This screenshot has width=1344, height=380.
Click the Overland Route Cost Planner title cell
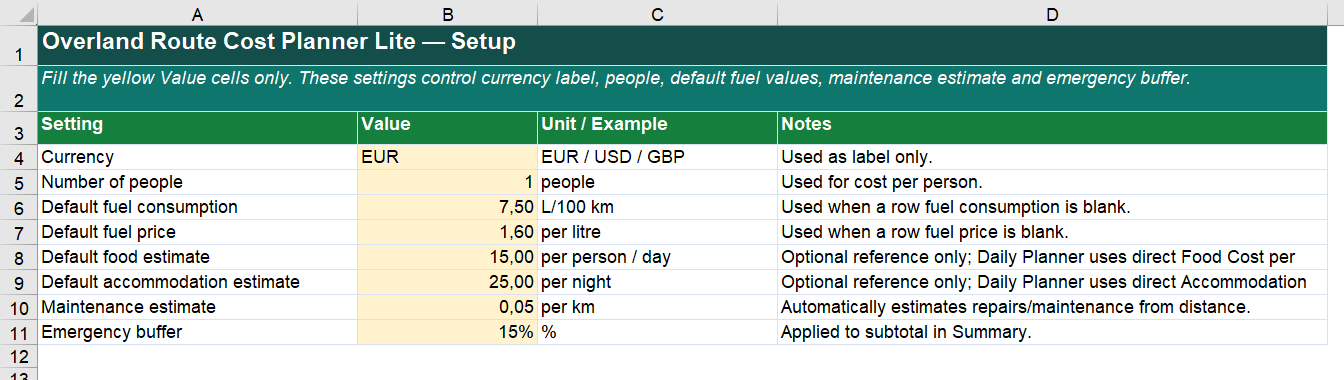click(x=682, y=45)
